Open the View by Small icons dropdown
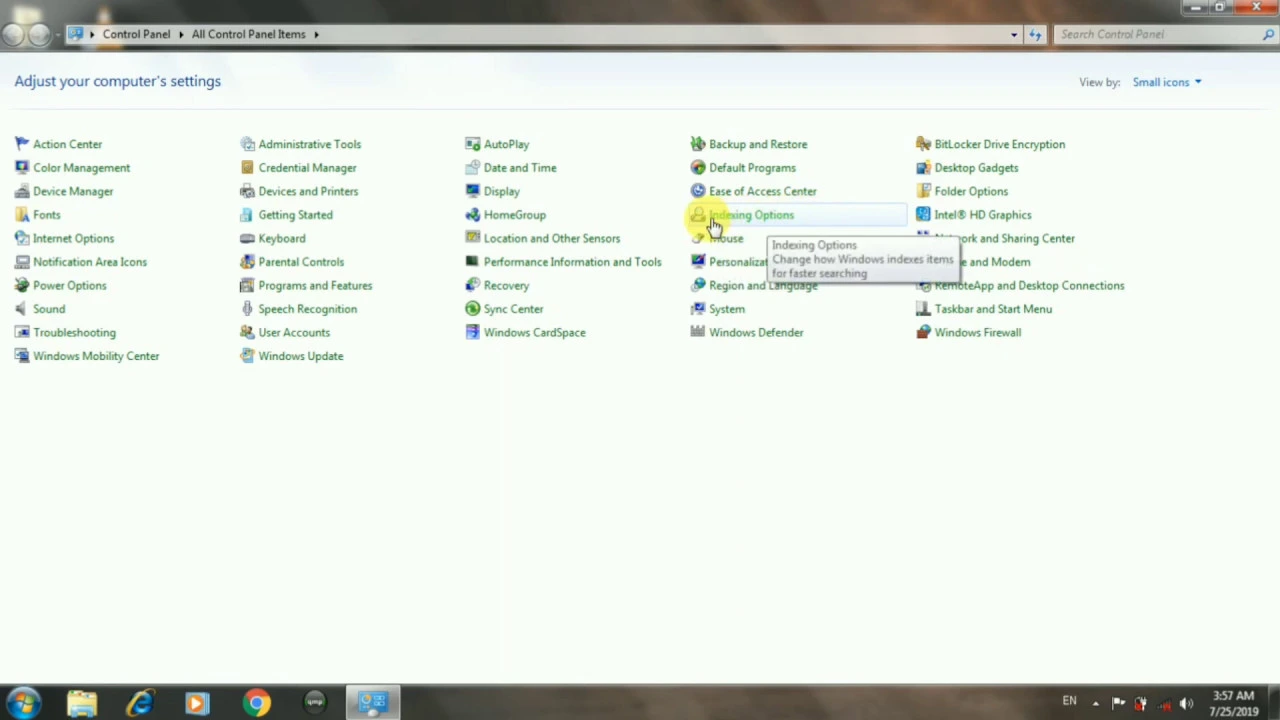Viewport: 1280px width, 720px height. tap(1167, 82)
